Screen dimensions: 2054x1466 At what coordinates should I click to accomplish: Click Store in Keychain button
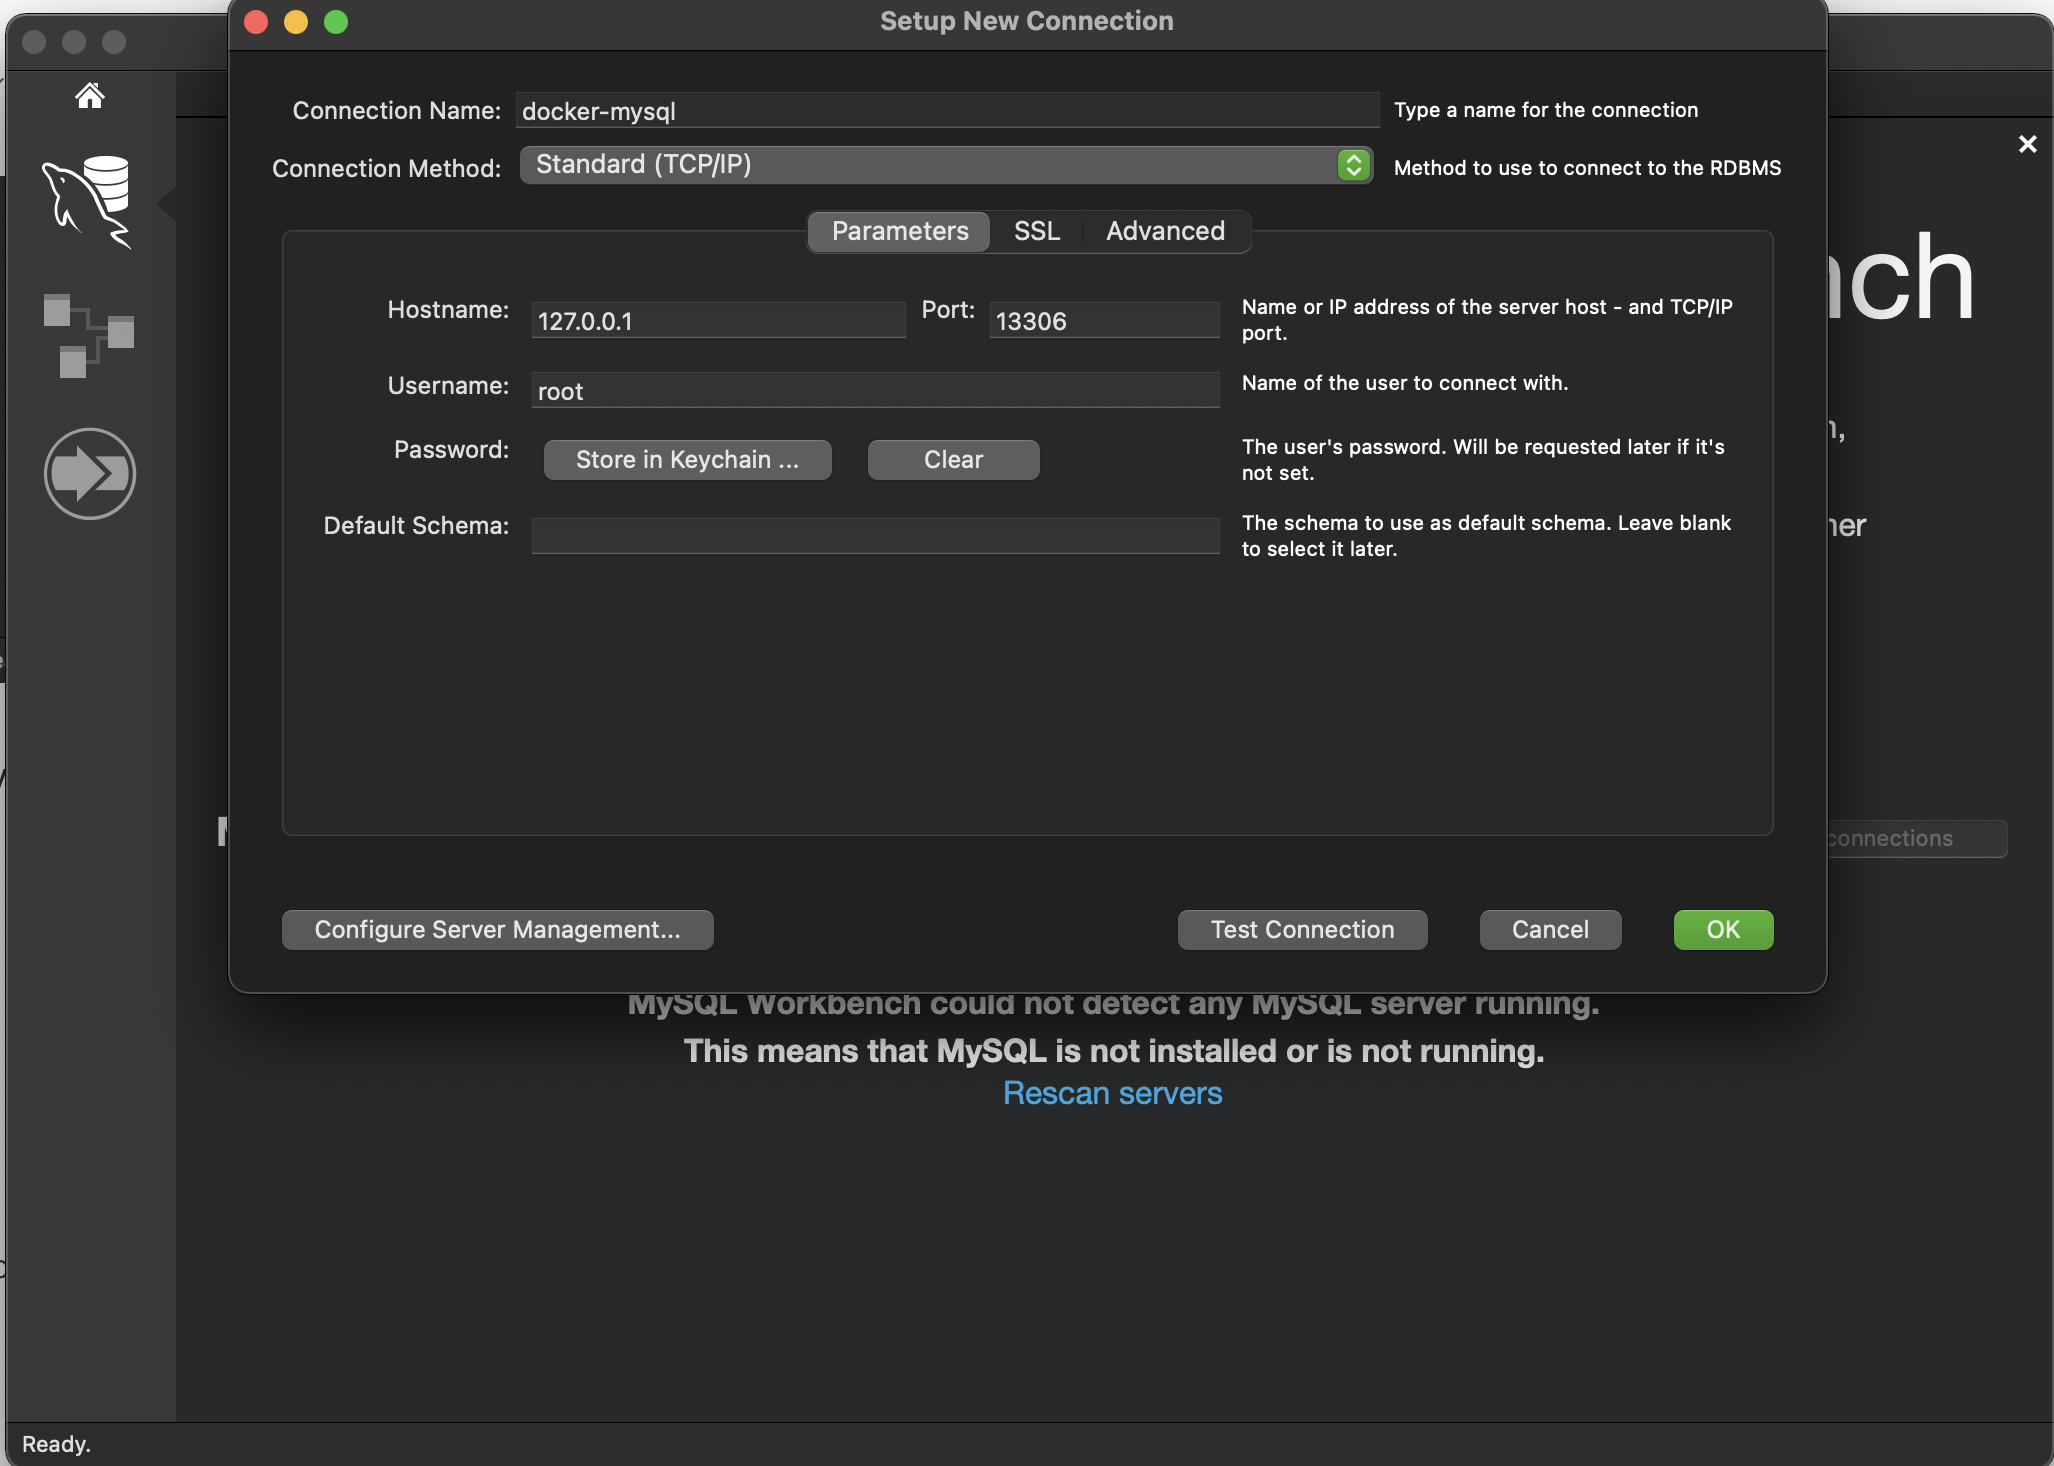coord(687,460)
